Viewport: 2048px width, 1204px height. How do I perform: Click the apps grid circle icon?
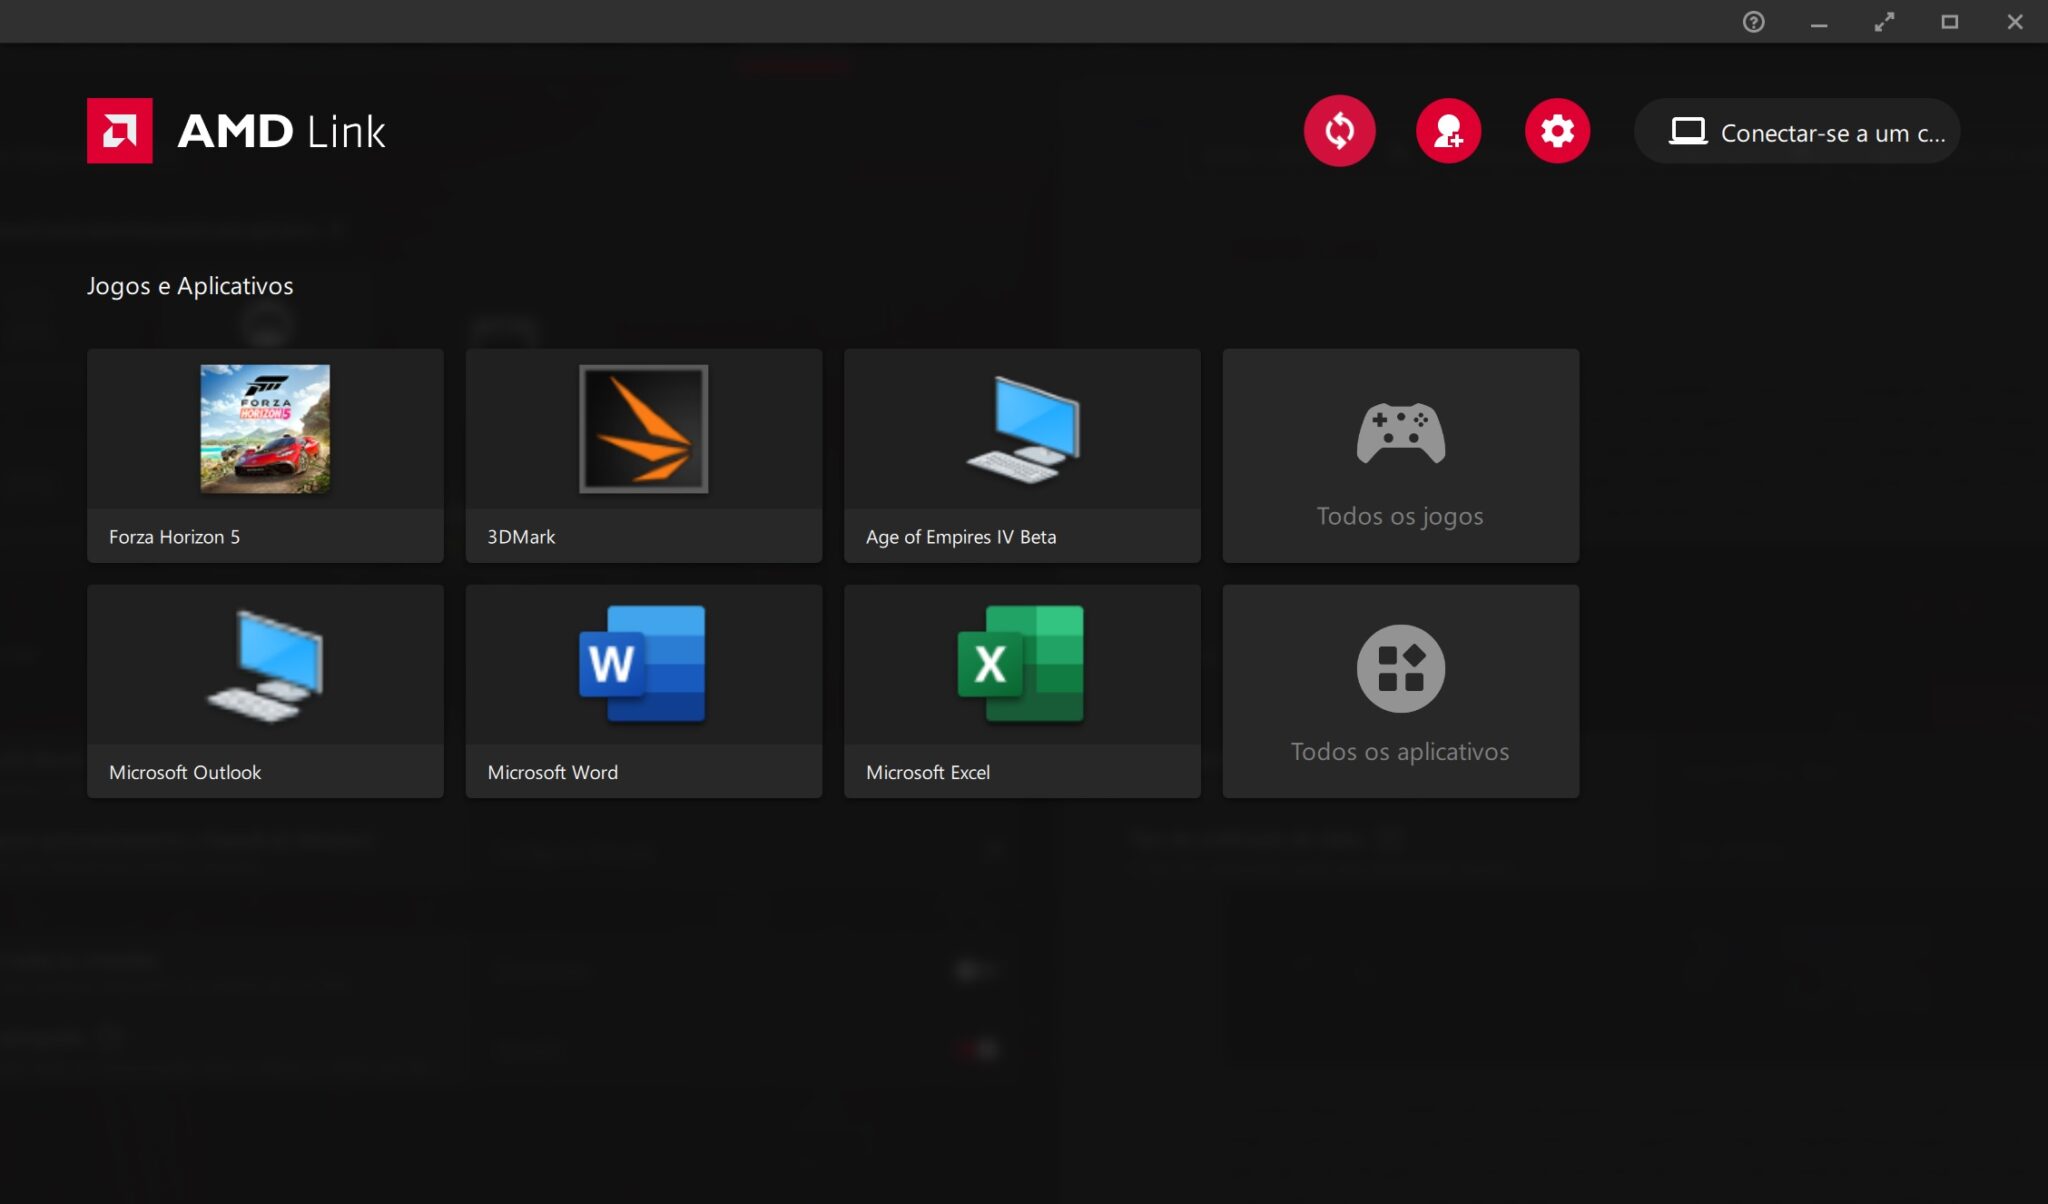1400,668
